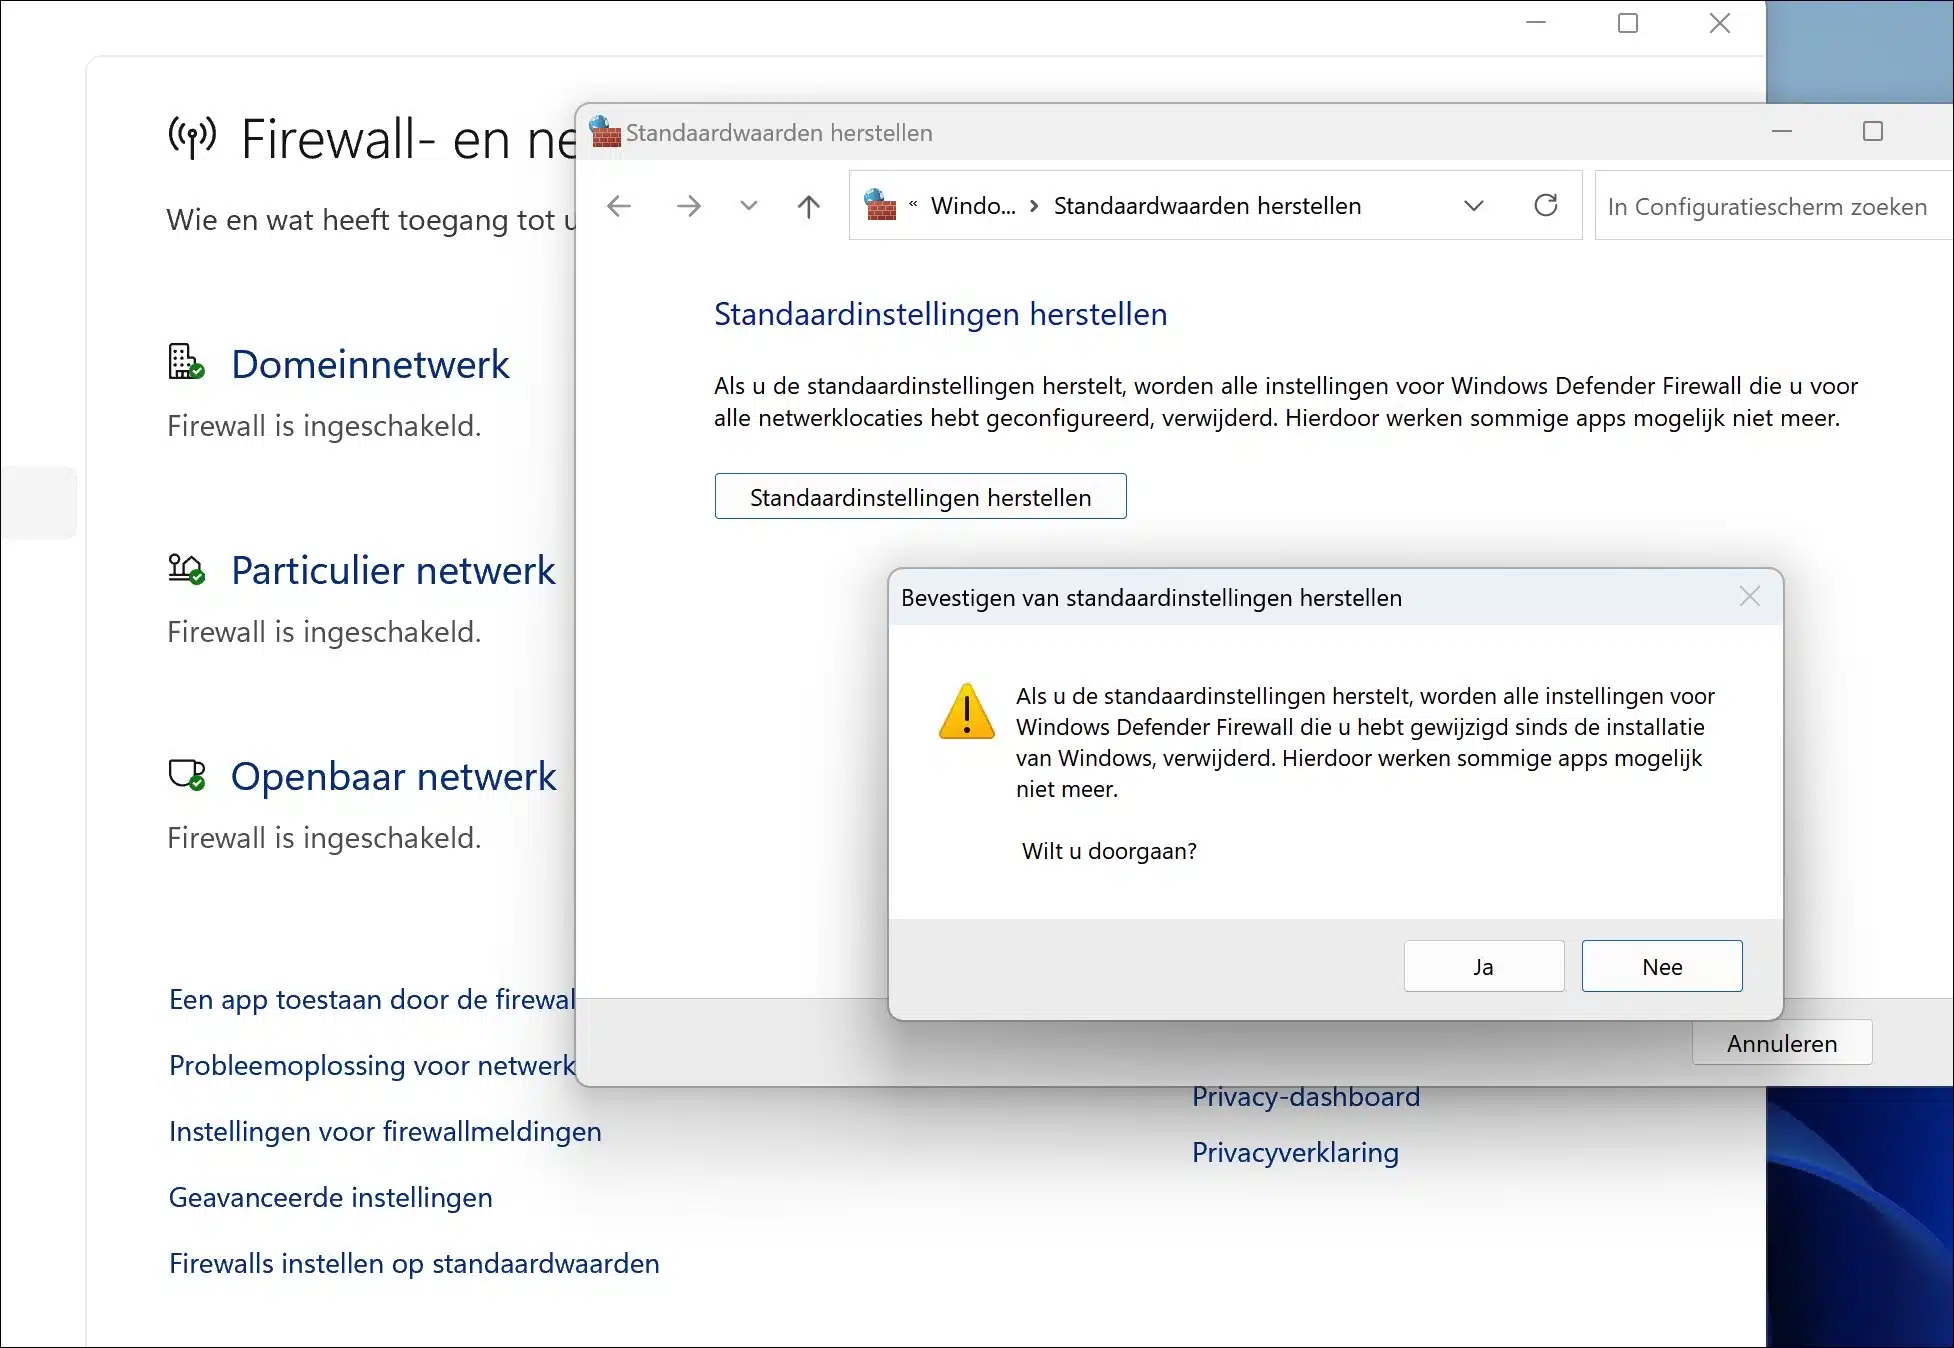This screenshot has height=1348, width=1954.
Task: Open Probleemoplossing voor netwerk link
Action: tap(372, 1065)
